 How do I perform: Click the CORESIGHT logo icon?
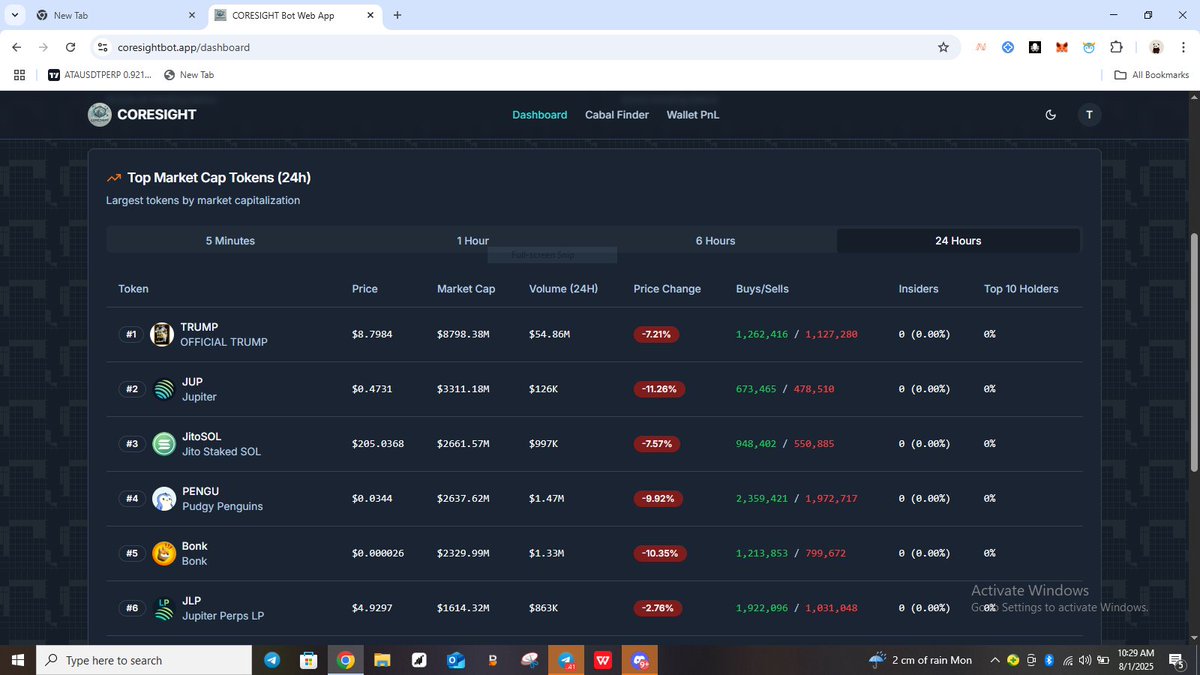99,115
